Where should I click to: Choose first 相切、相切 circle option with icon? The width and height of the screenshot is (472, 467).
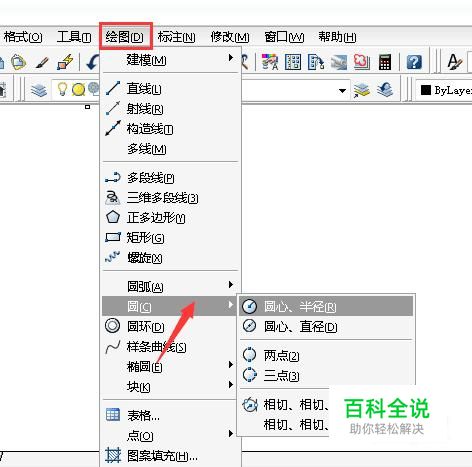coord(284,405)
